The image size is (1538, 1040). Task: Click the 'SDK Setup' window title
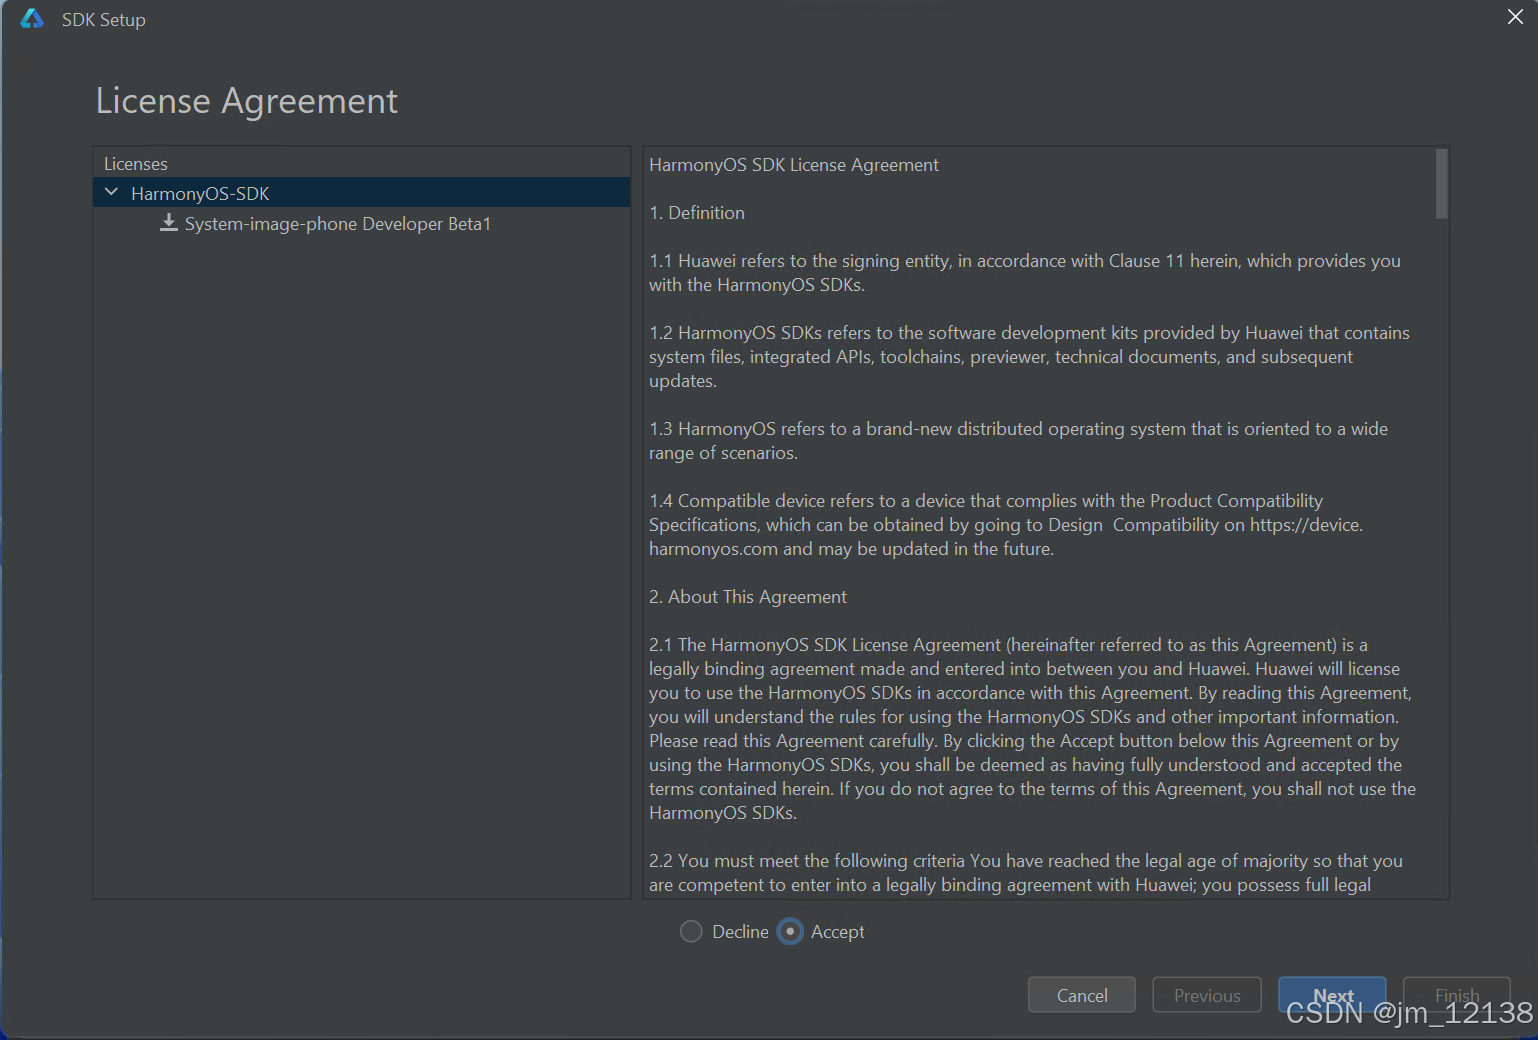pyautogui.click(x=104, y=20)
